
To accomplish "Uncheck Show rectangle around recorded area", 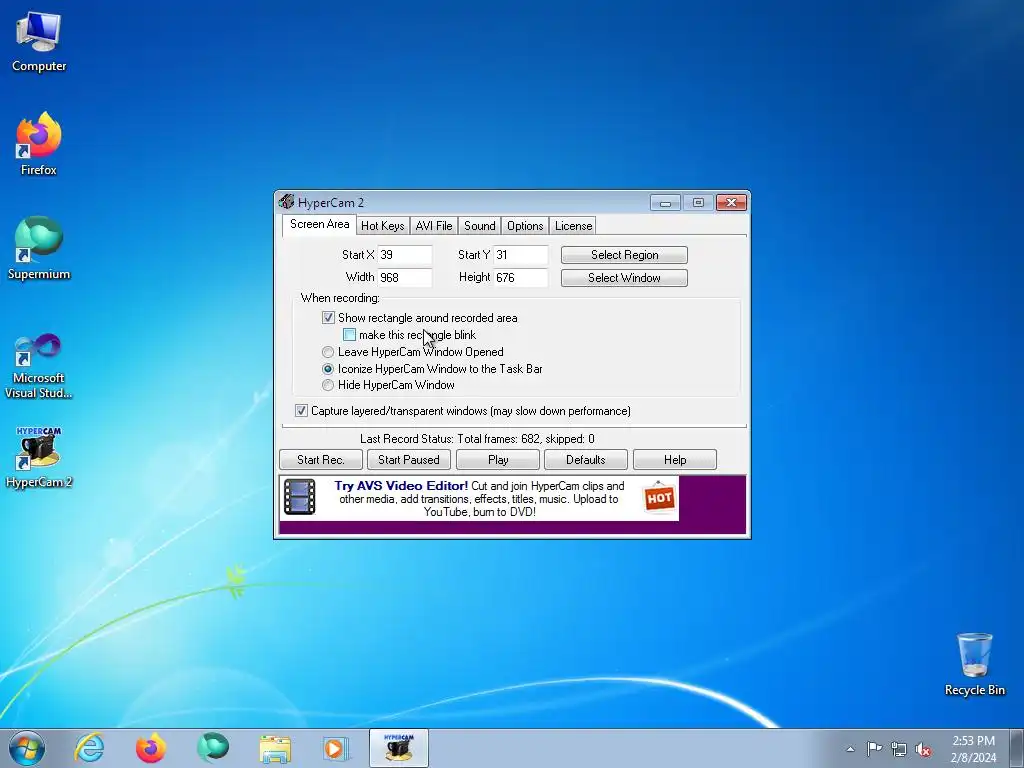I will tap(328, 318).
